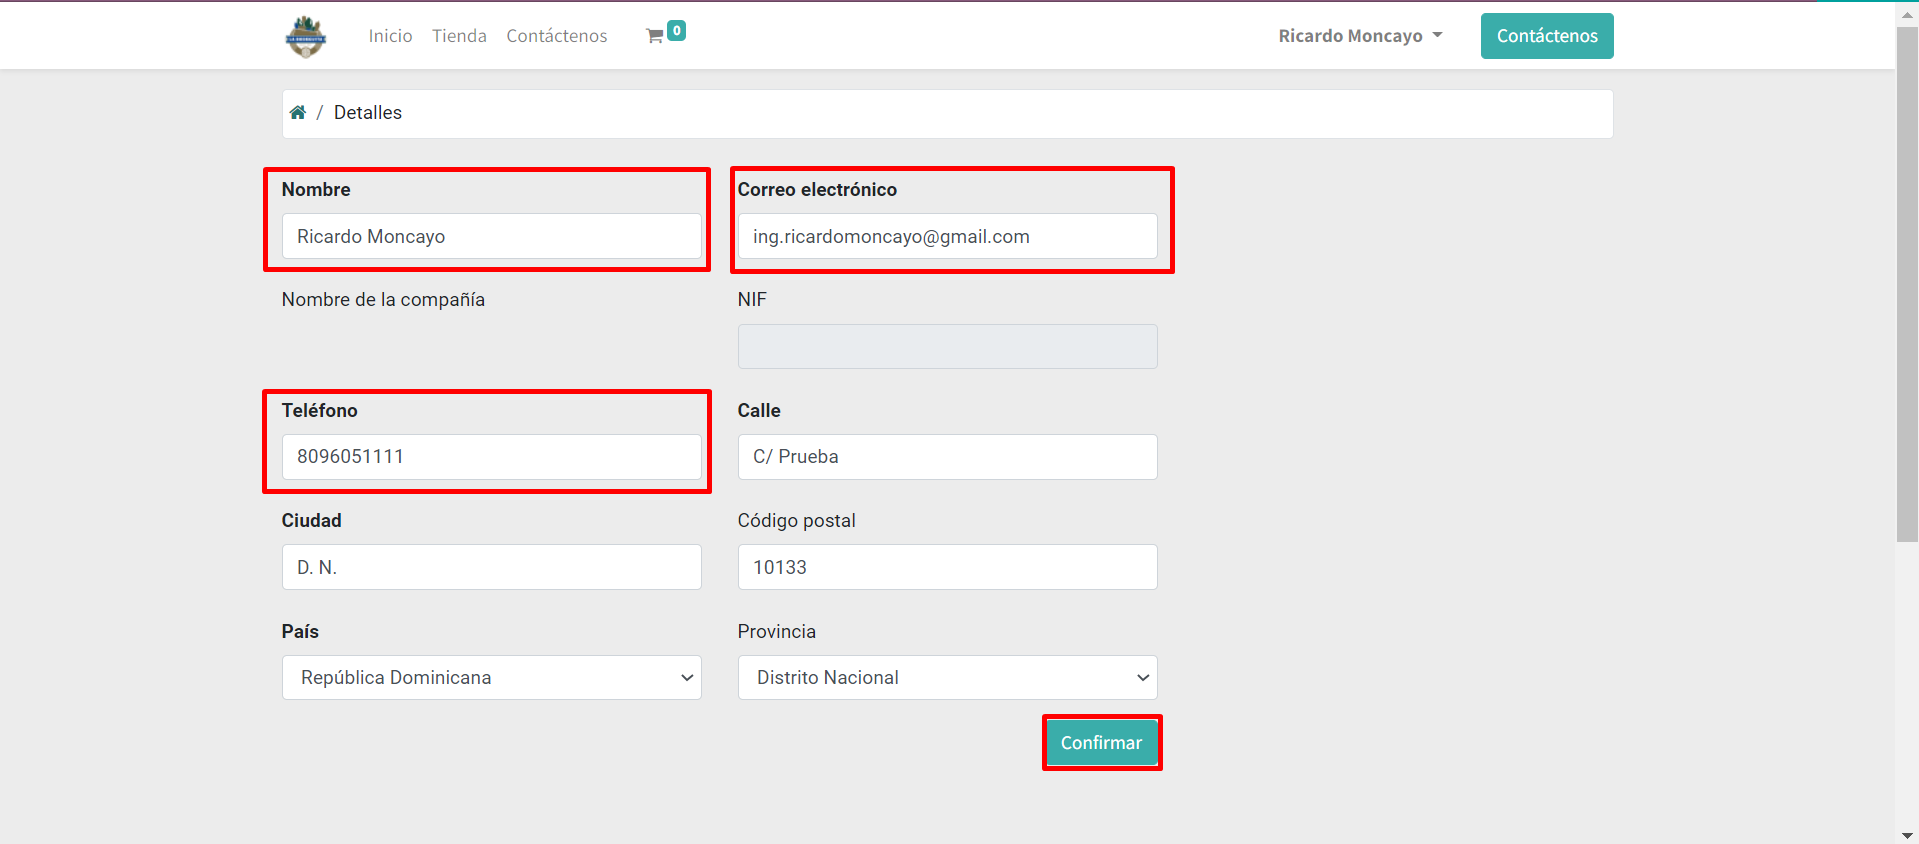Click the teal Contáctenos button
The height and width of the screenshot is (844, 1919).
tap(1547, 36)
